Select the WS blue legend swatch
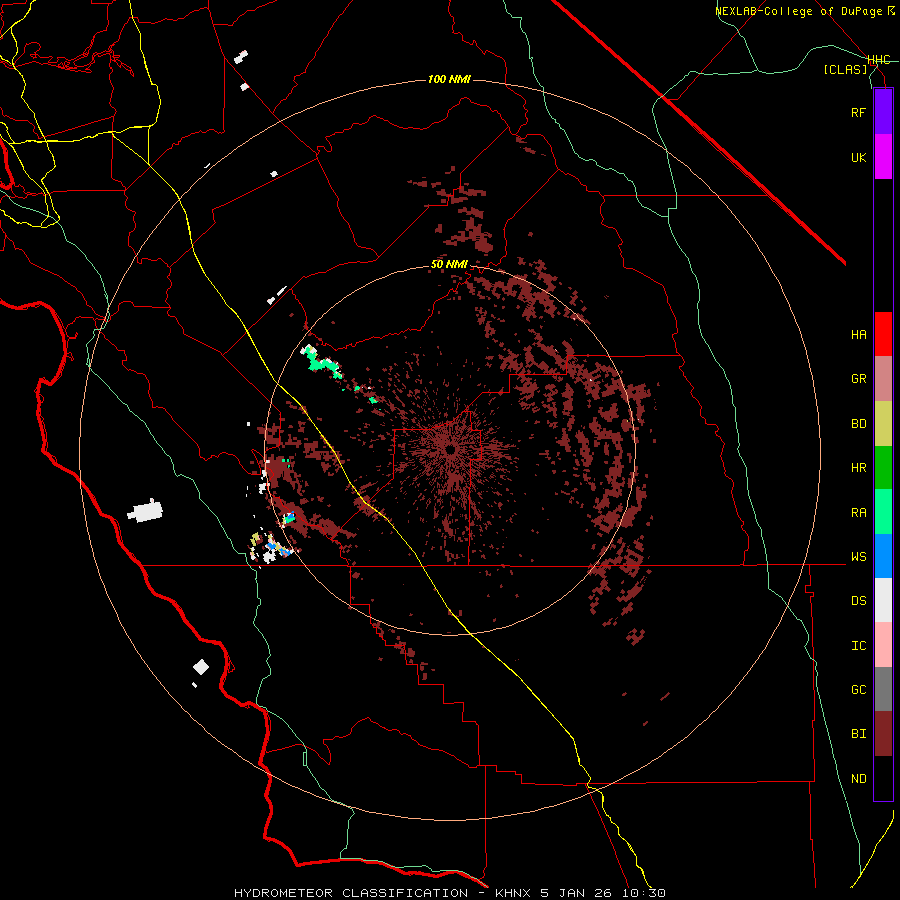 (x=883, y=556)
